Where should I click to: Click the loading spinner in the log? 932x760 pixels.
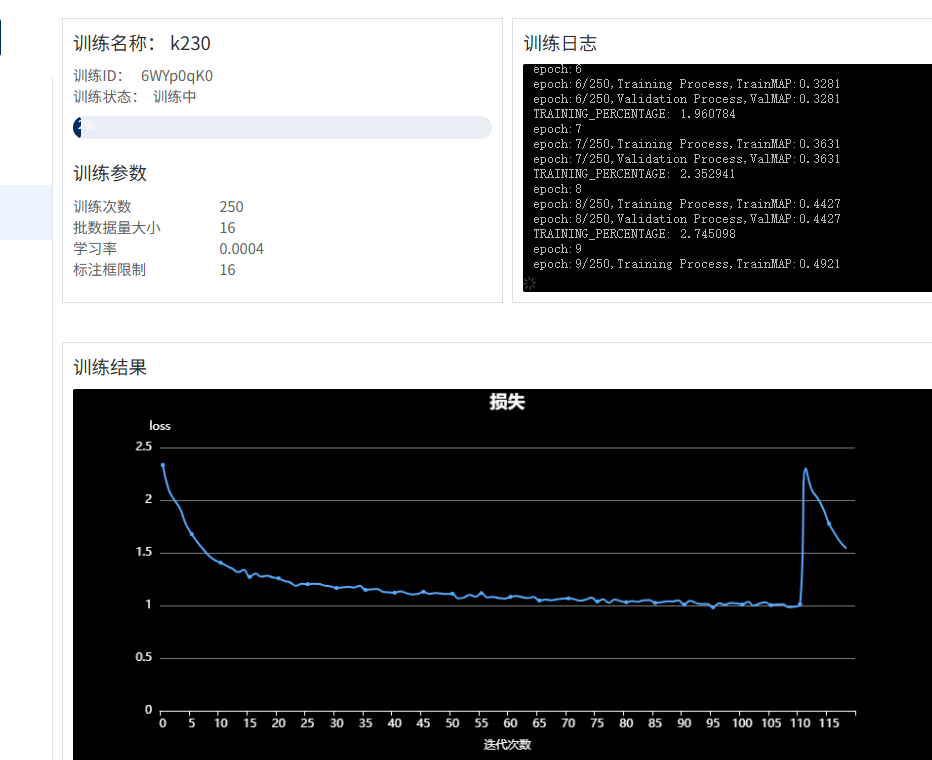pyautogui.click(x=530, y=283)
